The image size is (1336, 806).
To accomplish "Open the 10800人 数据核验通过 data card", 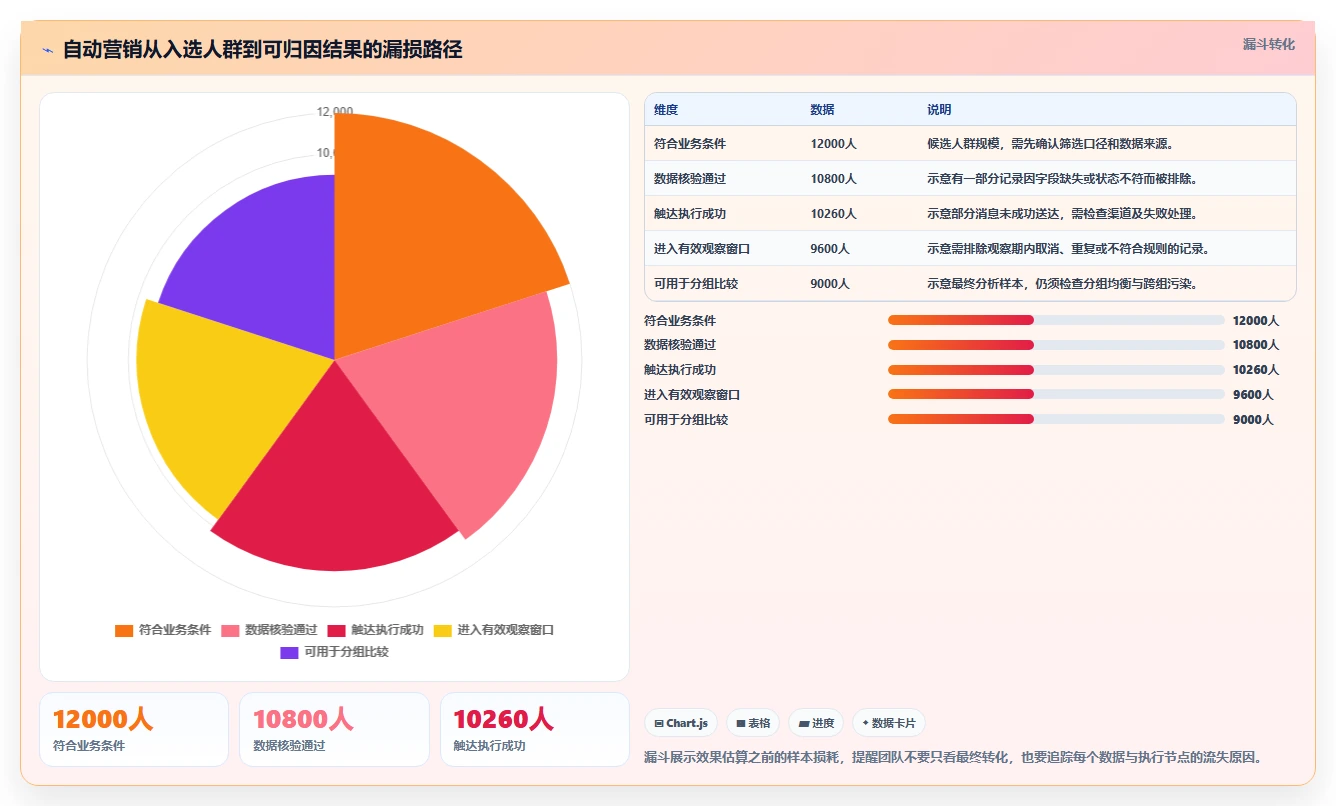I will pos(334,729).
